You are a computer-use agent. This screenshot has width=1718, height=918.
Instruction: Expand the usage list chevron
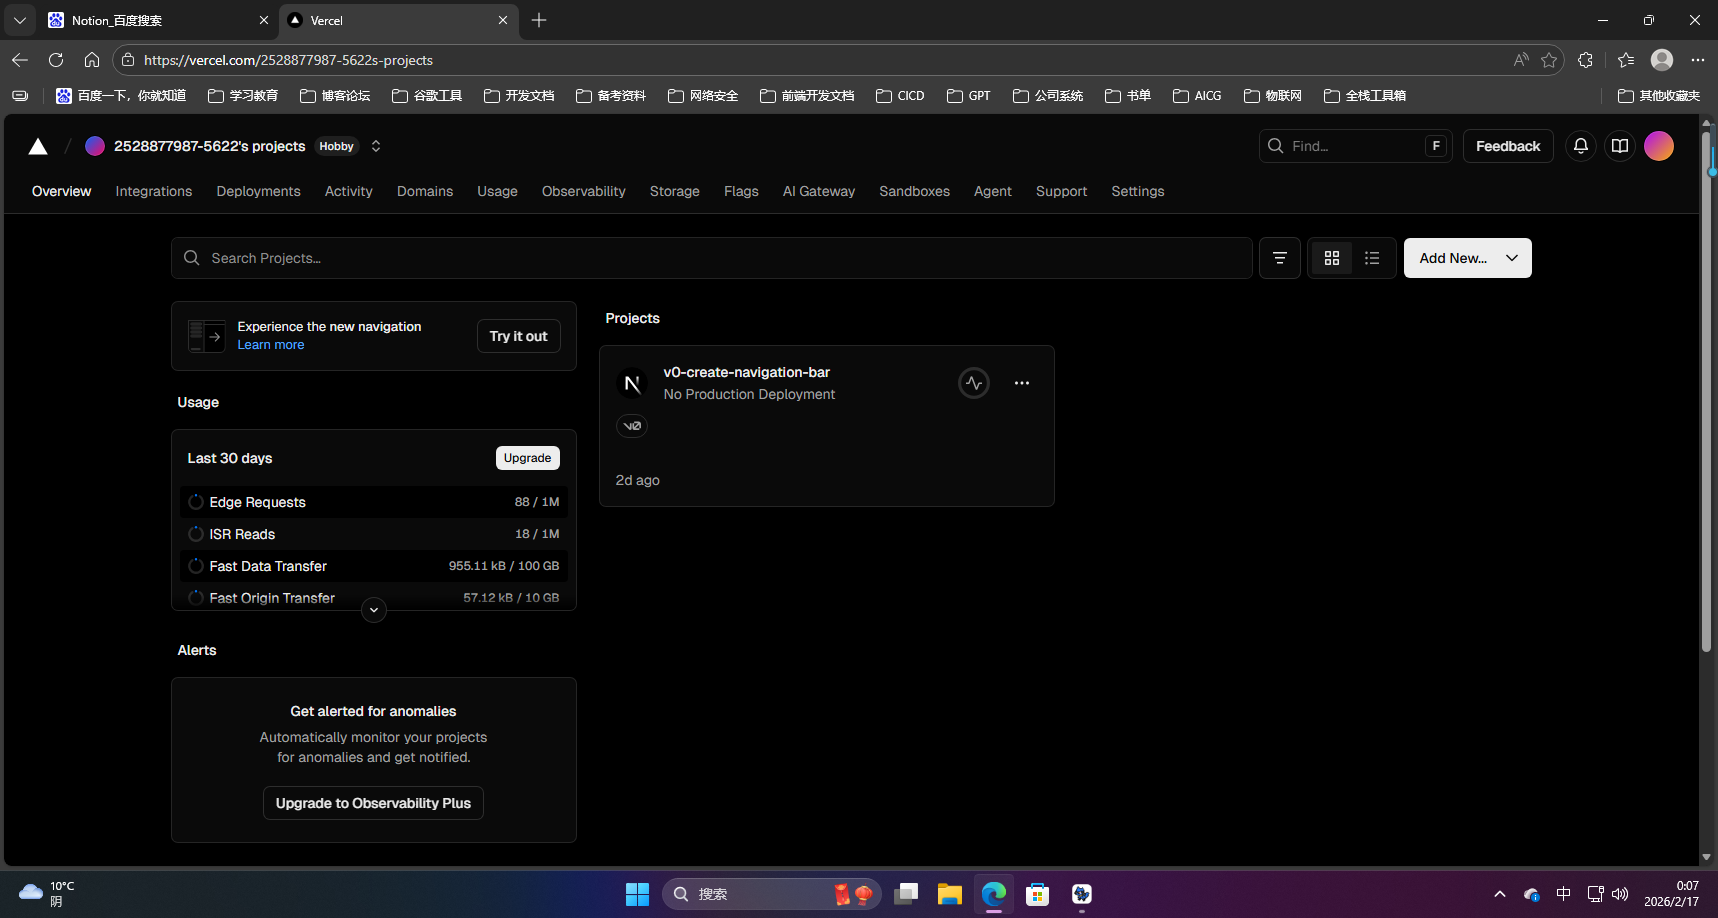tap(374, 610)
